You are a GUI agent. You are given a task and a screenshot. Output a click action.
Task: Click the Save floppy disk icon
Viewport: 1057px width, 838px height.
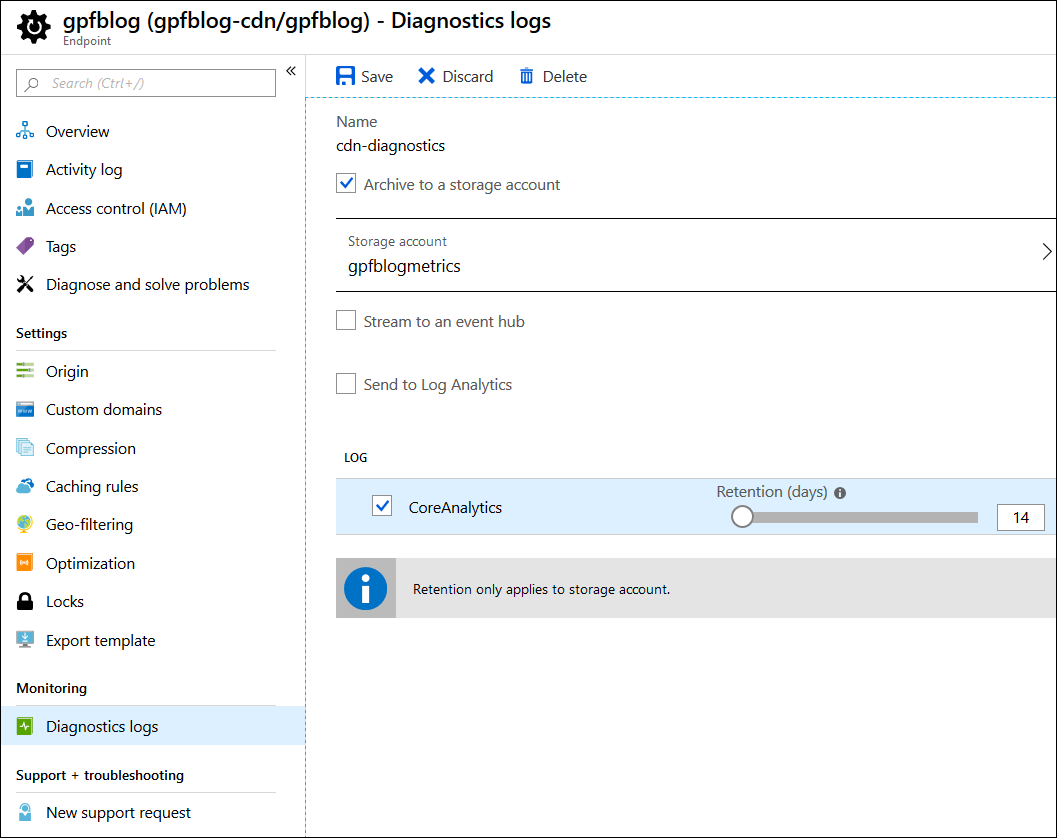346,77
